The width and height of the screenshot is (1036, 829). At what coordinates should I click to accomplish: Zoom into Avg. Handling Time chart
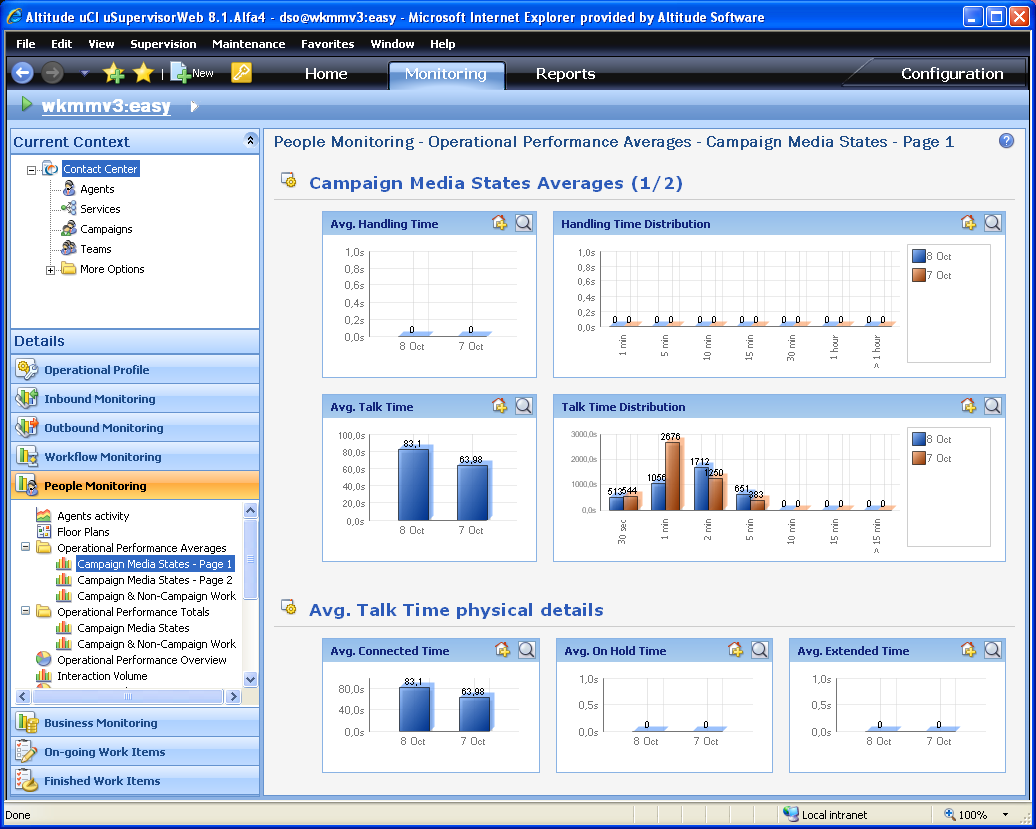(524, 223)
